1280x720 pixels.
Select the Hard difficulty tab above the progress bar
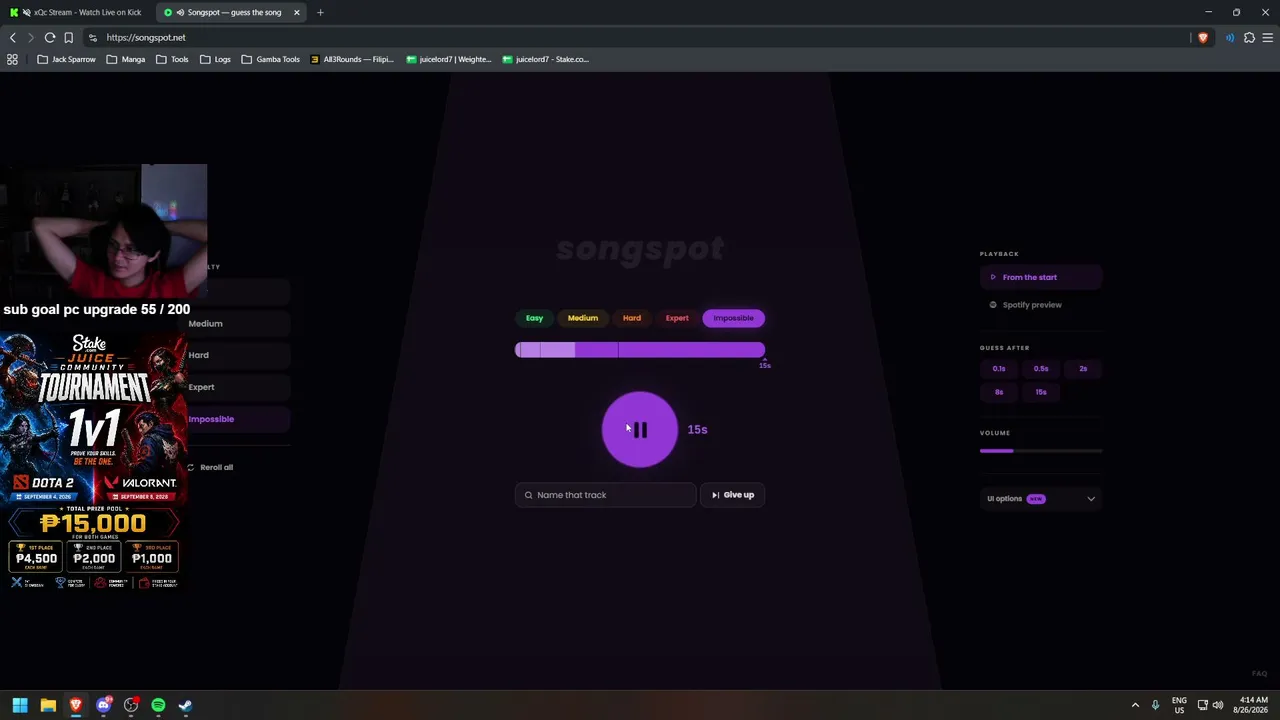coord(632,318)
